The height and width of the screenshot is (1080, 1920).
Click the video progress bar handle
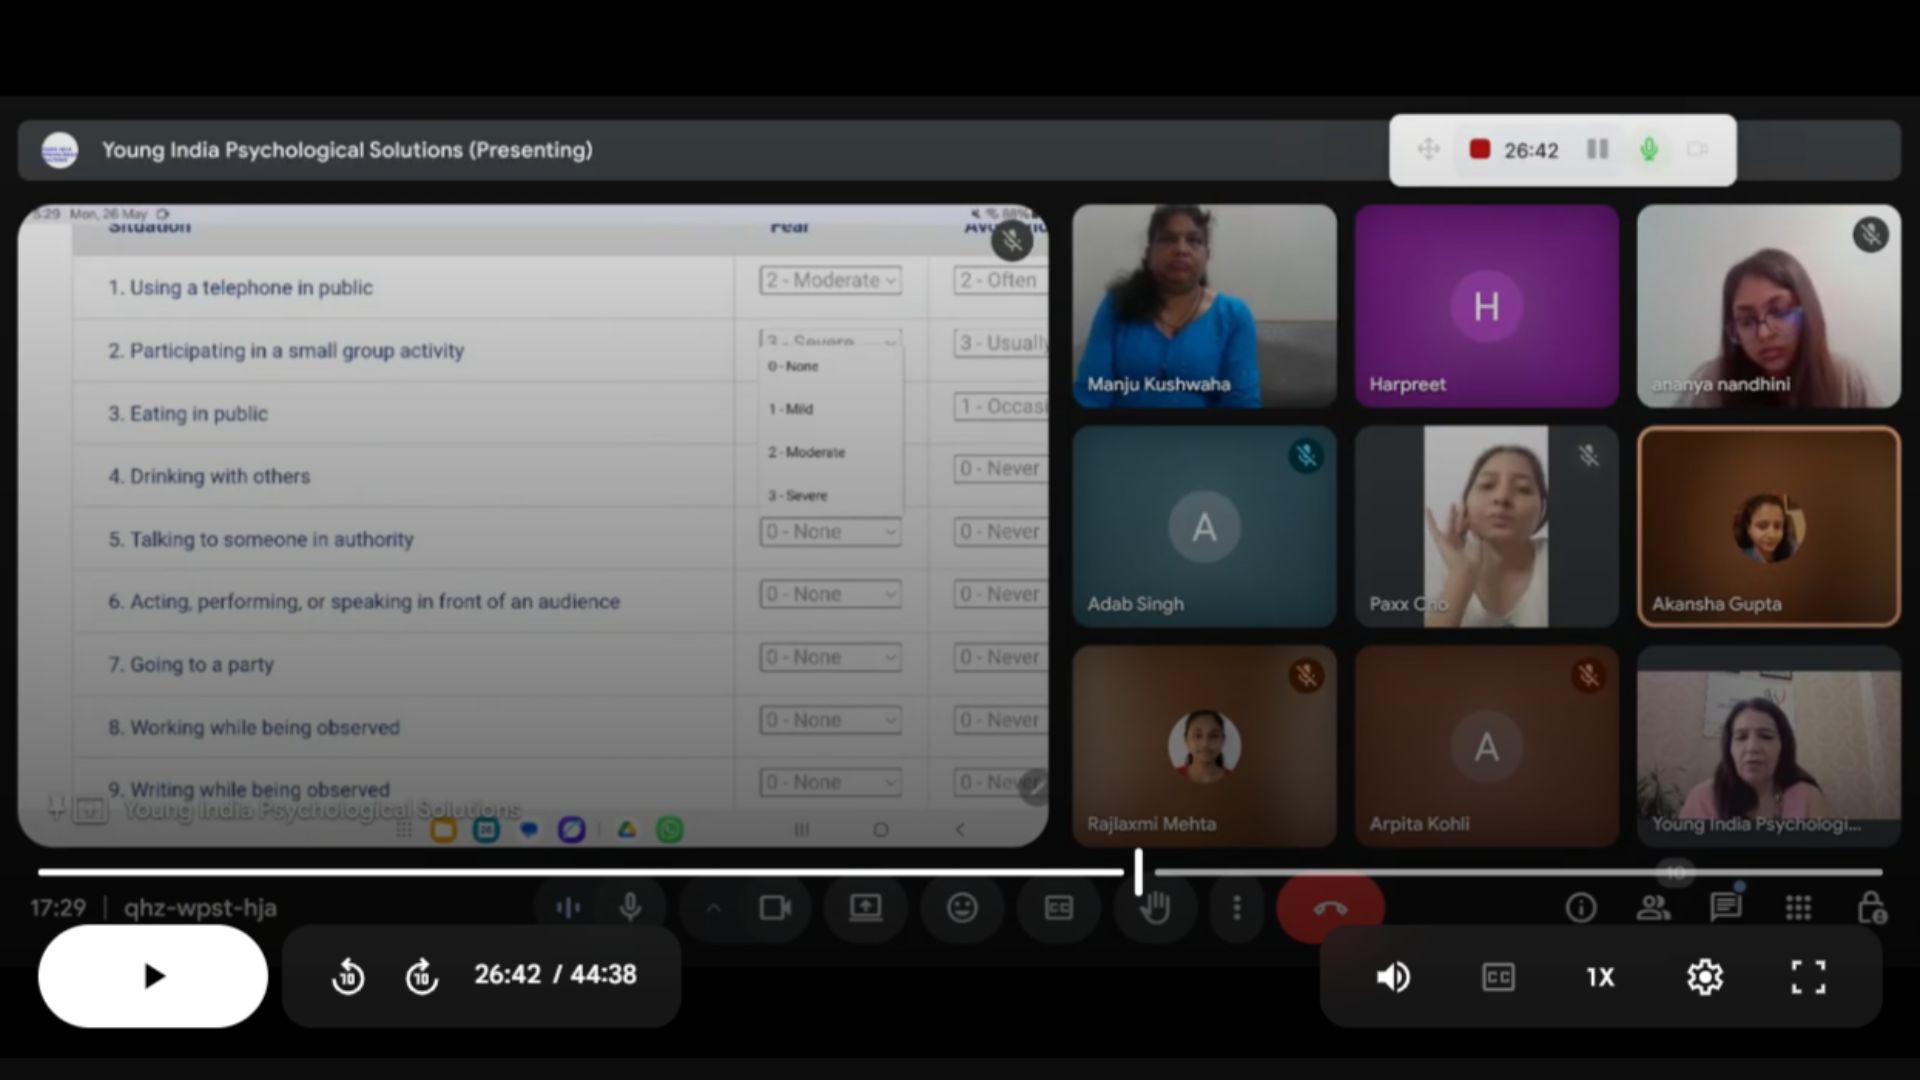1138,872
